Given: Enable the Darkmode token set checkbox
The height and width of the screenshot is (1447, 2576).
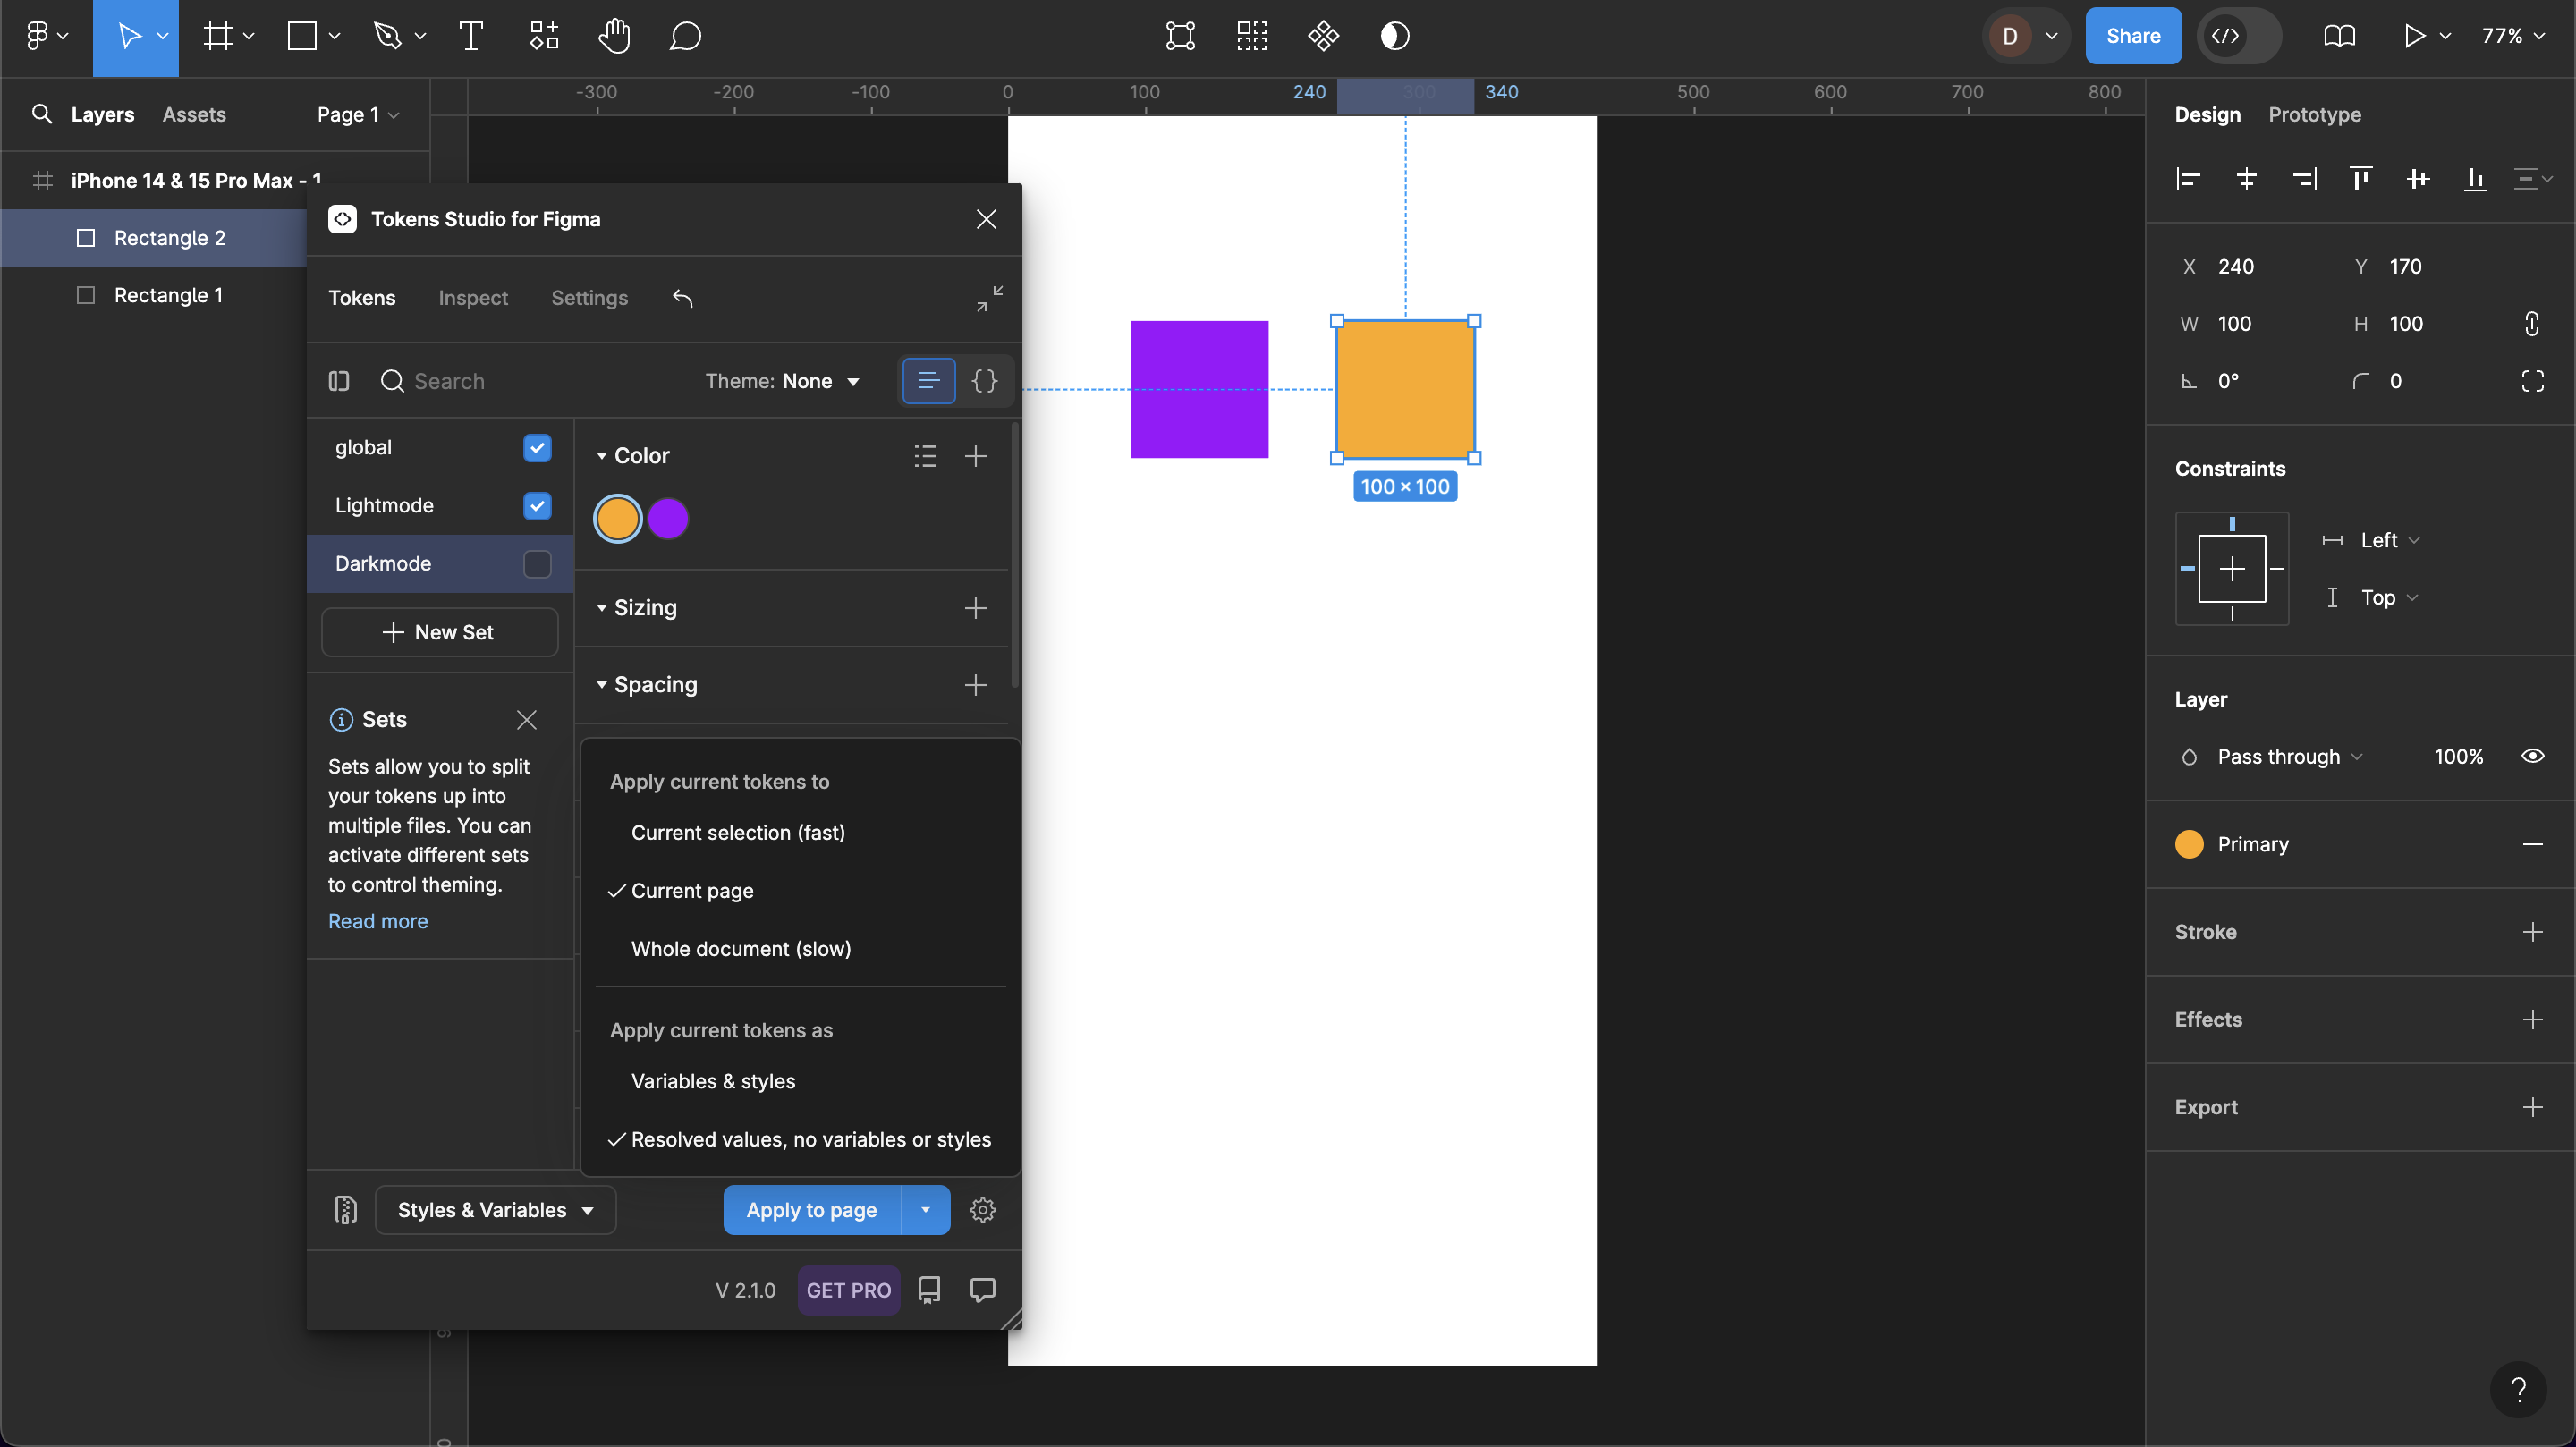Looking at the screenshot, I should [x=537, y=564].
